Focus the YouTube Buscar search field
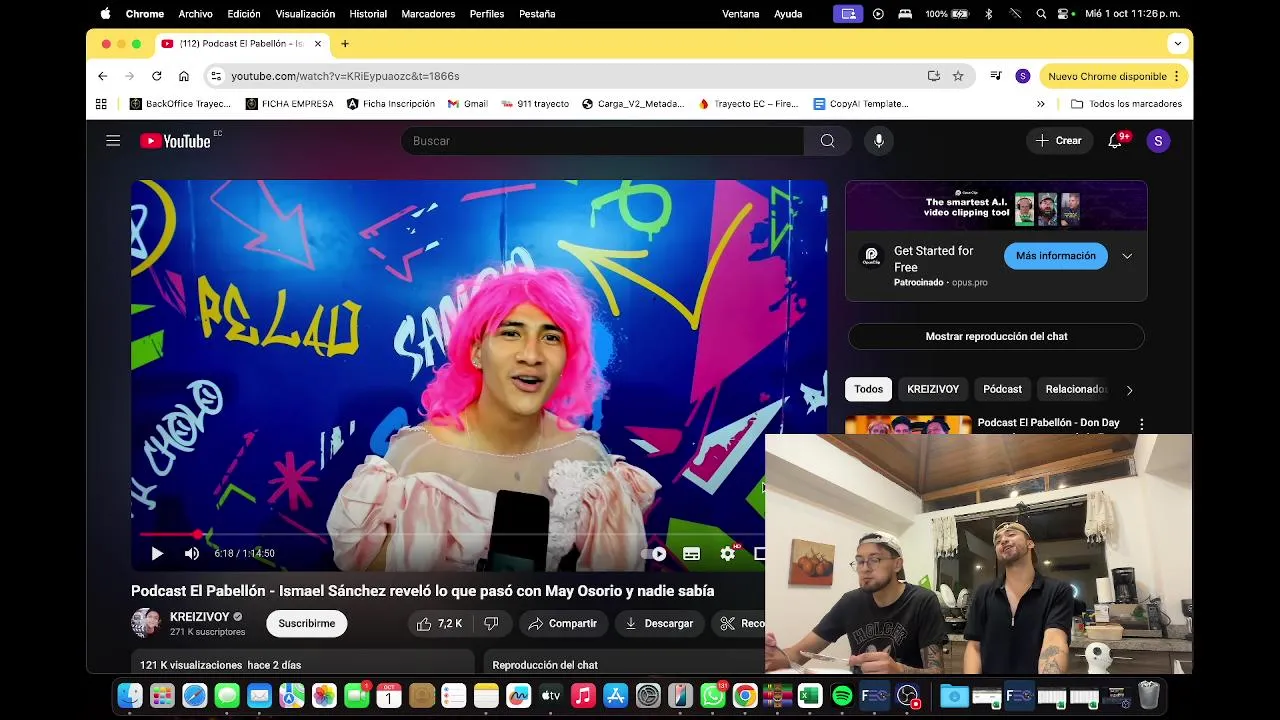This screenshot has height=720, width=1280. click(602, 141)
